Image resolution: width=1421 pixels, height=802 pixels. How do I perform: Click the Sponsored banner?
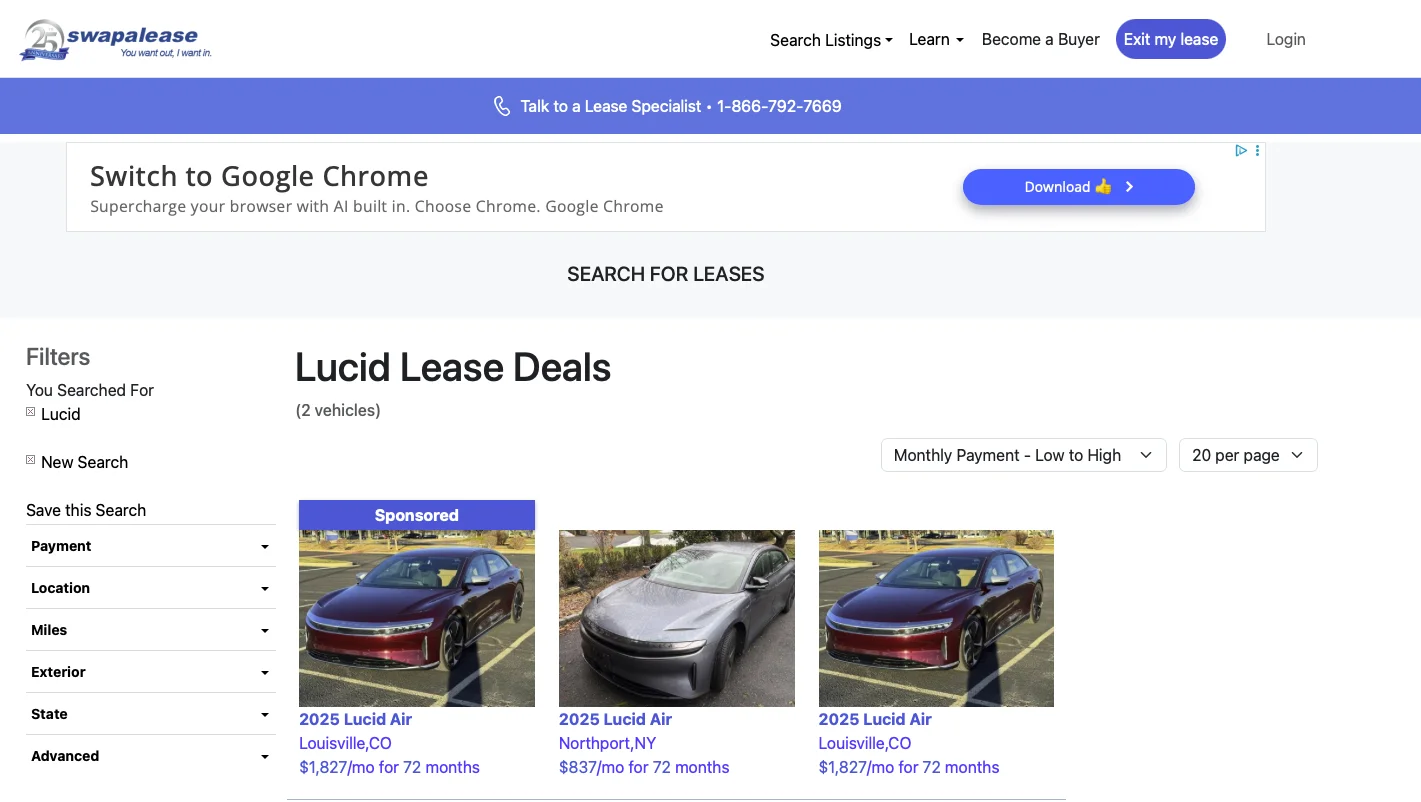coord(417,515)
